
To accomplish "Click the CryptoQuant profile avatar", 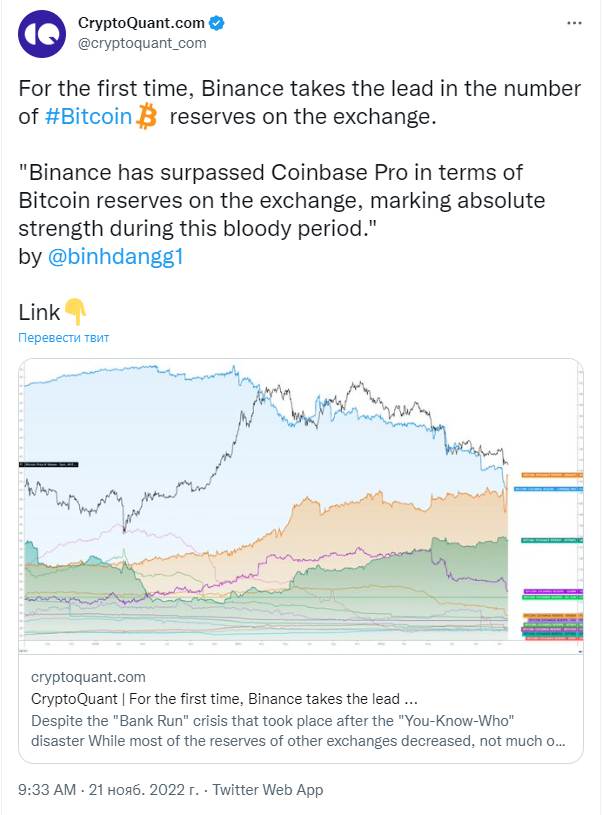I will coord(41,34).
